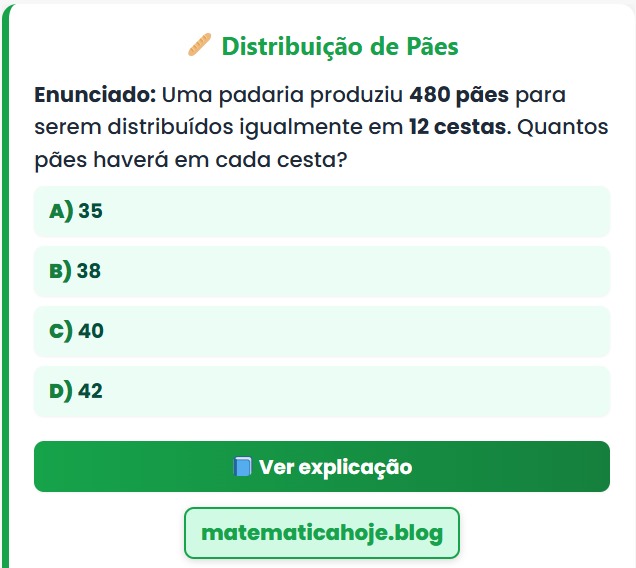Click the green left border of the card
Image resolution: width=636 pixels, height=568 pixels.
pyautogui.click(x=5, y=300)
